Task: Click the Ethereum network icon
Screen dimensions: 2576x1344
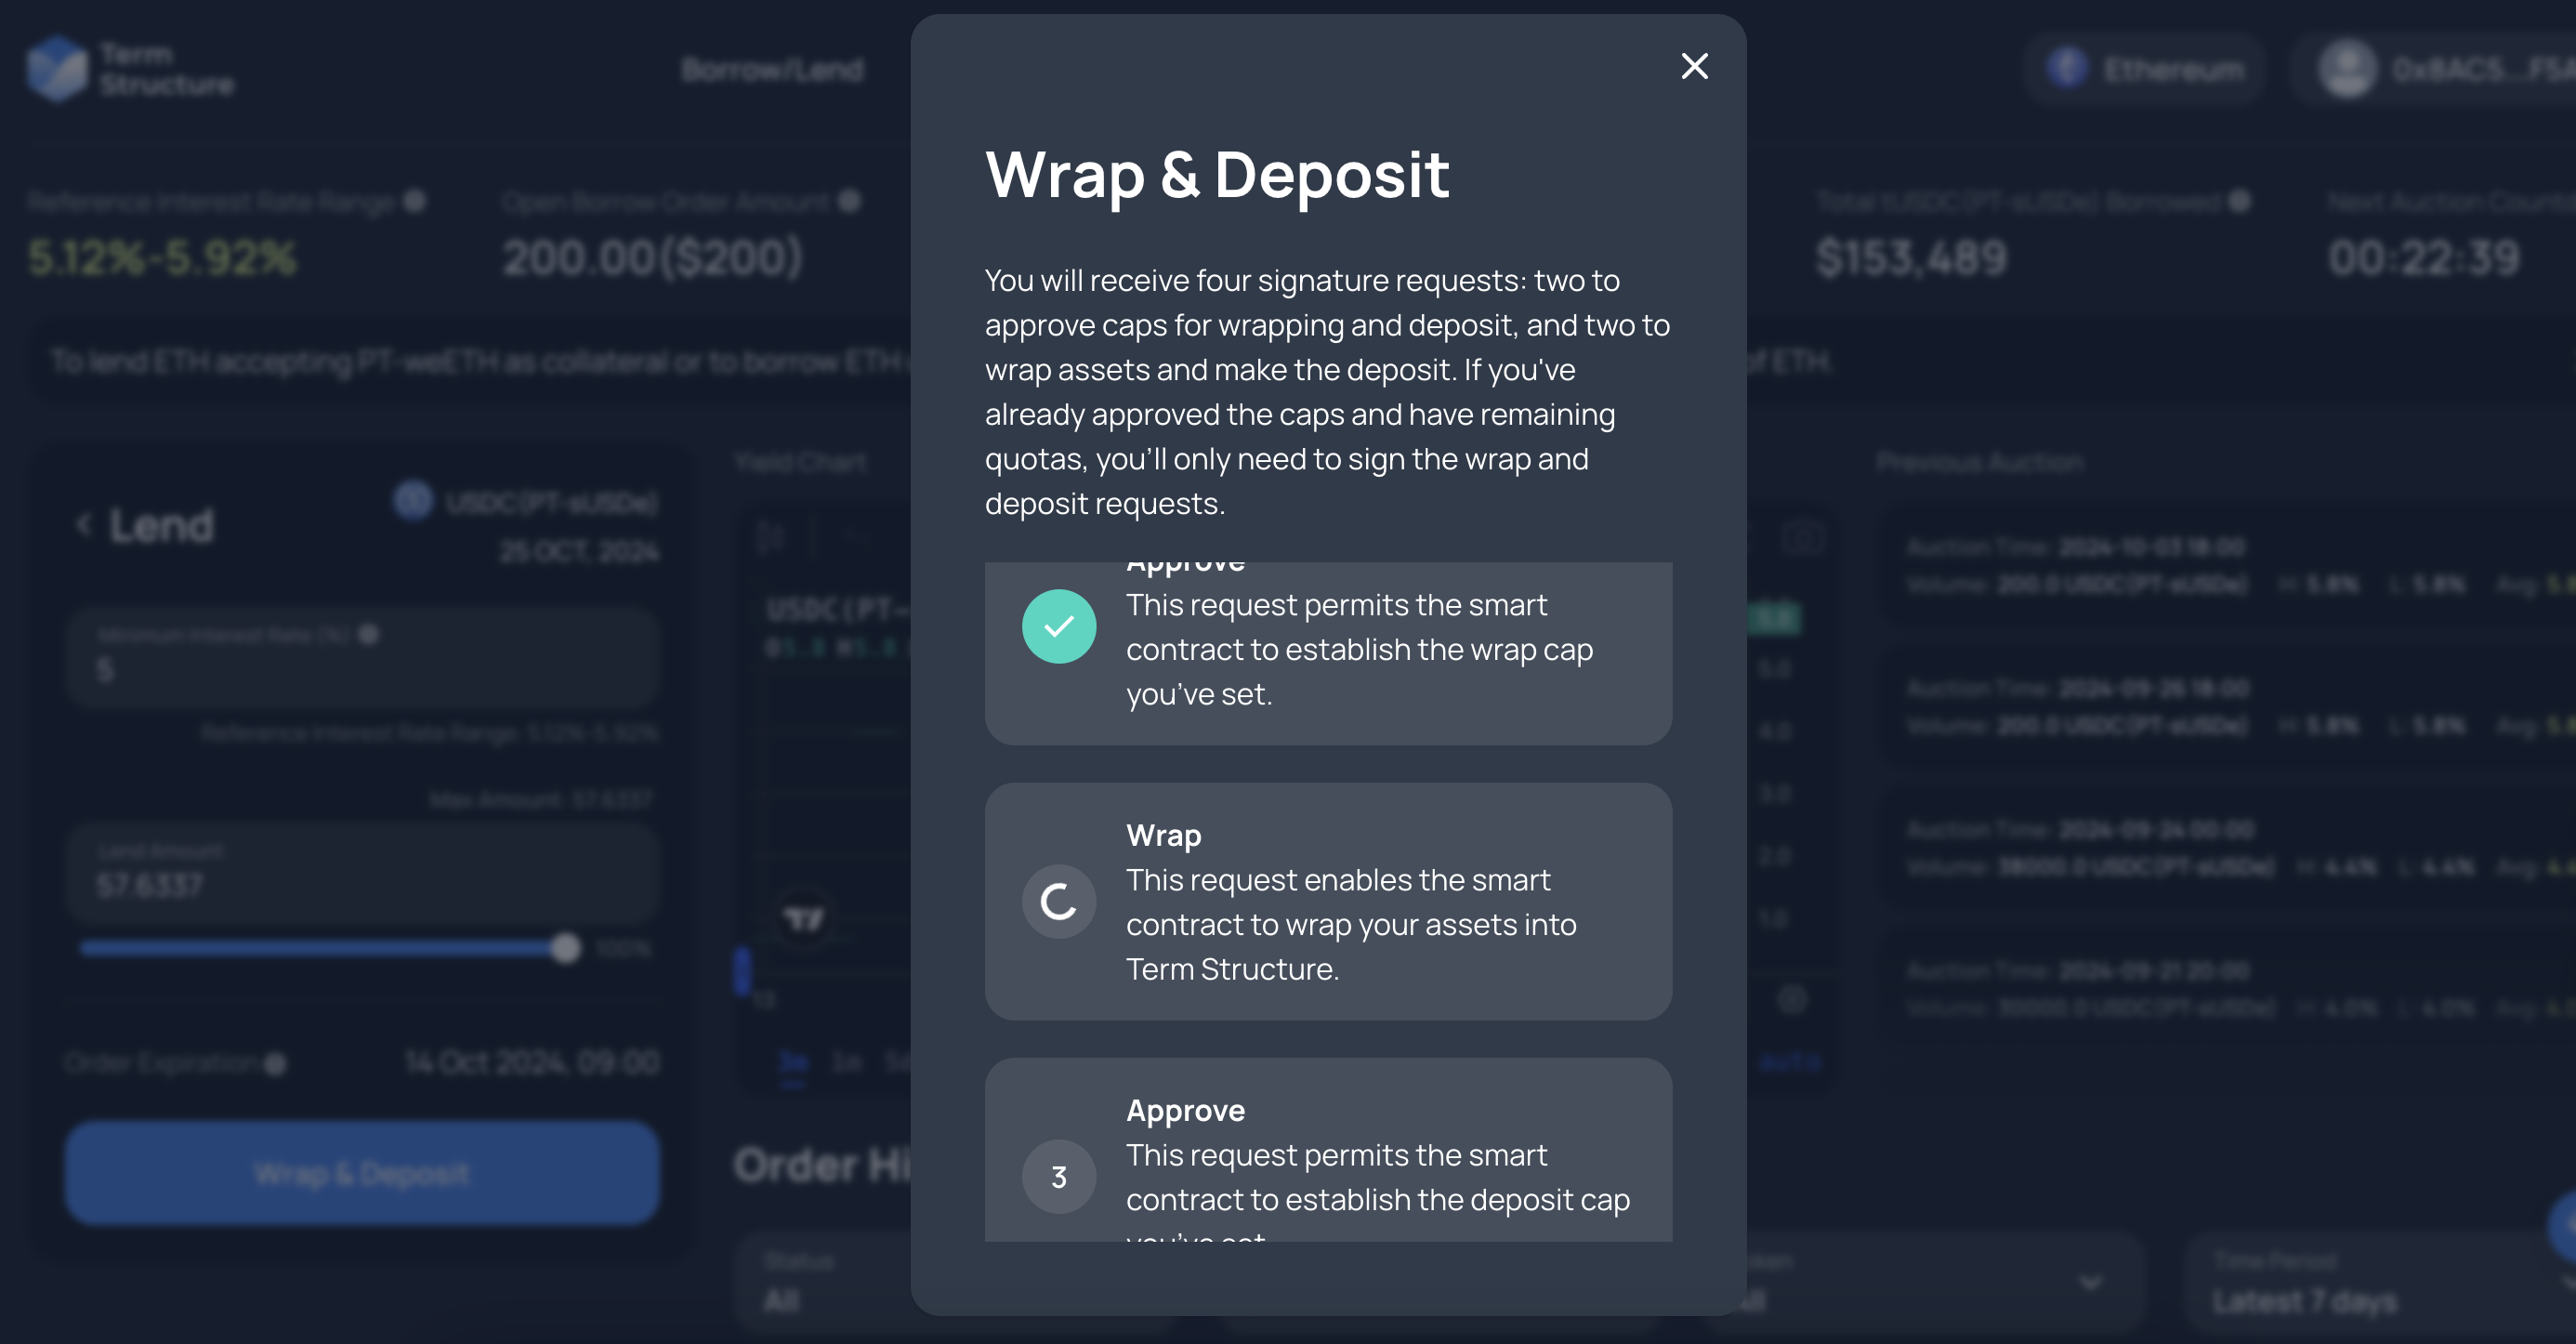Action: [2066, 69]
